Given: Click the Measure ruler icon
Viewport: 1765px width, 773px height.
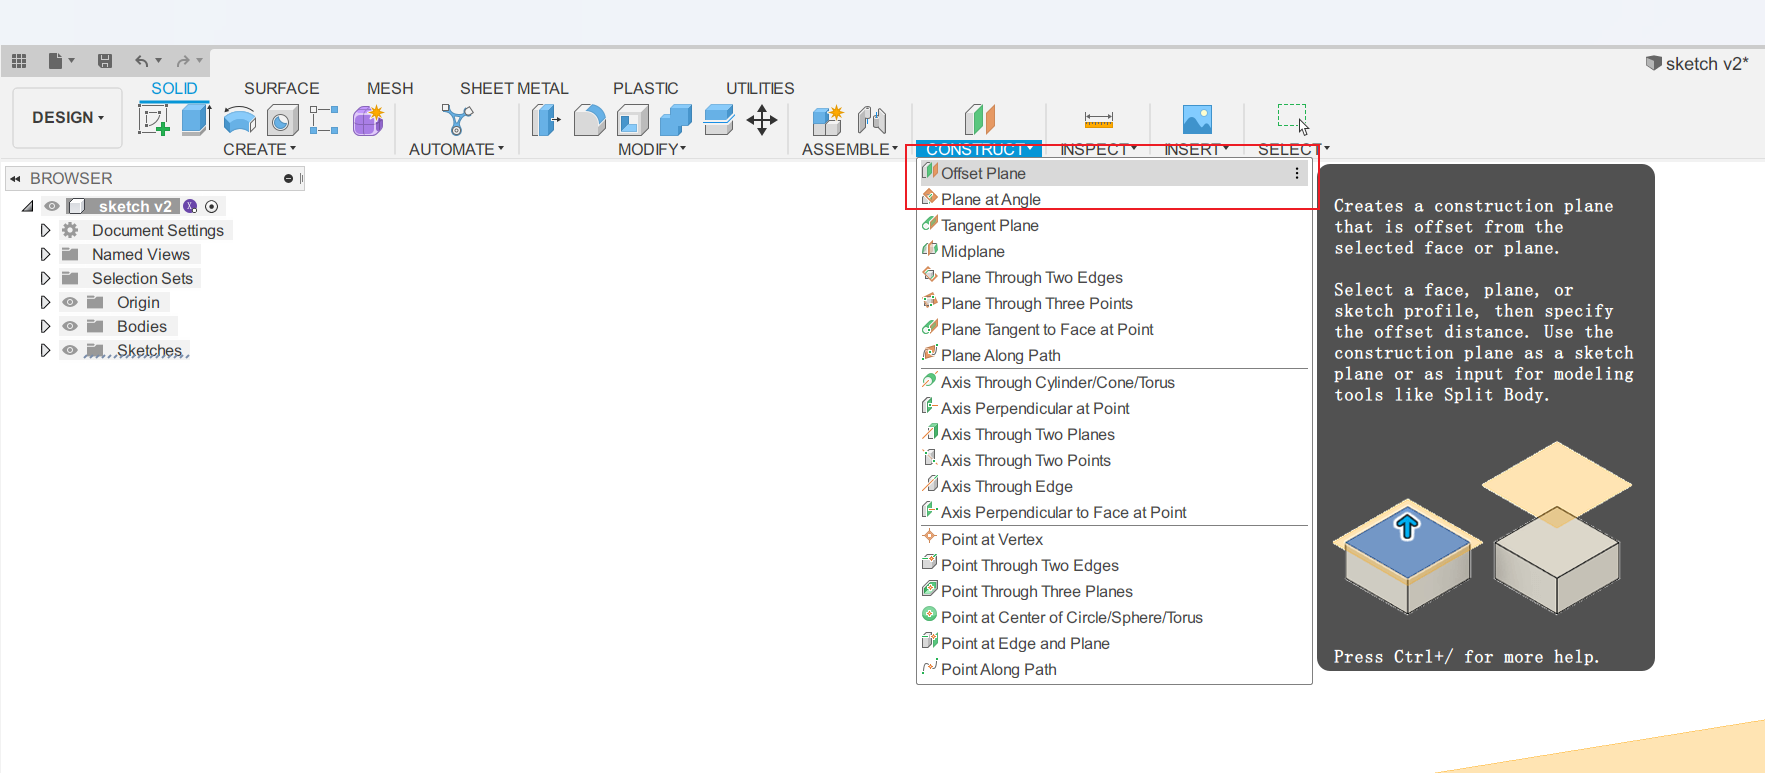Looking at the screenshot, I should (x=1099, y=120).
